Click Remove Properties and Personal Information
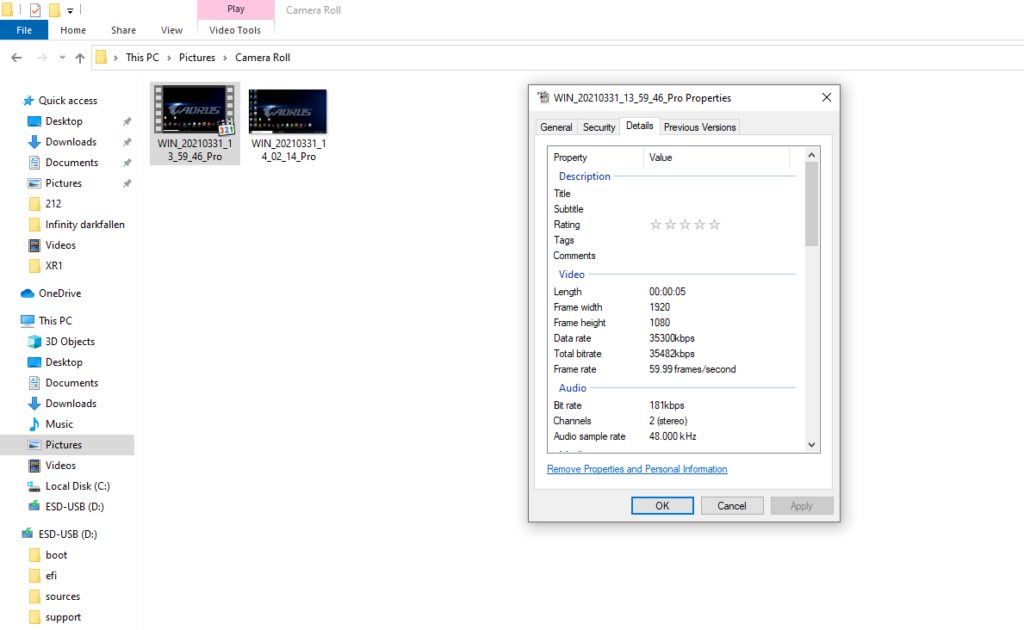Screen dimensions: 1024x630 point(637,469)
